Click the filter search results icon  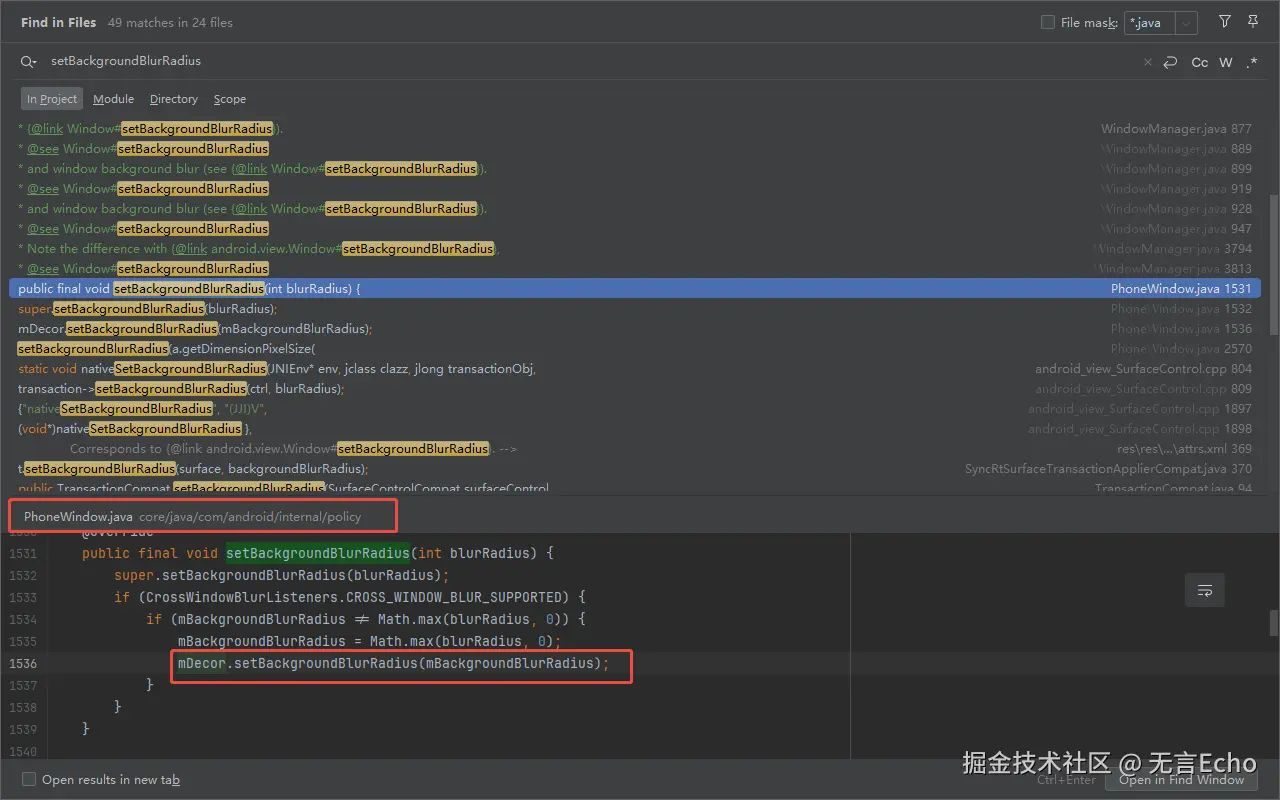click(1225, 22)
